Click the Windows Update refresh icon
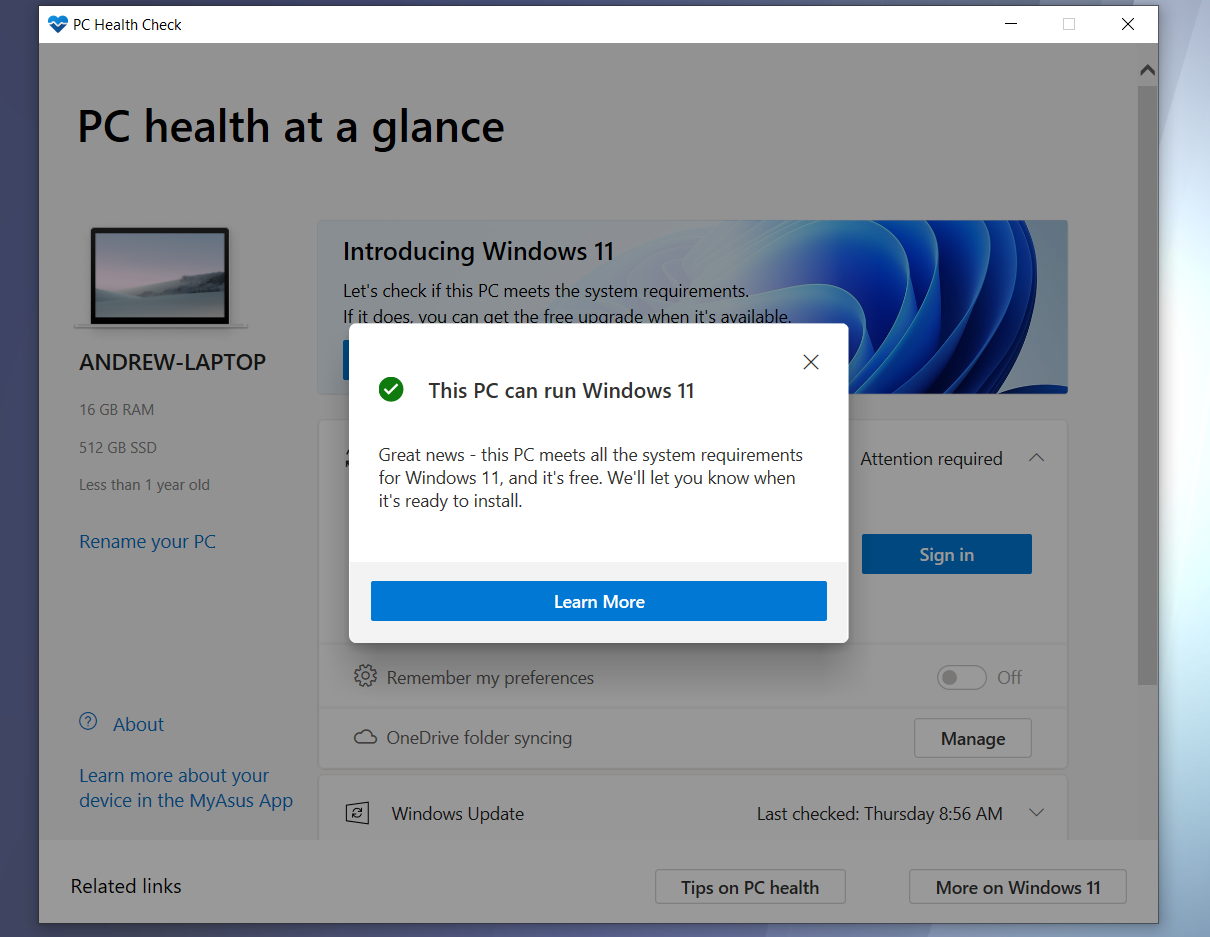This screenshot has width=1210, height=937. click(357, 813)
